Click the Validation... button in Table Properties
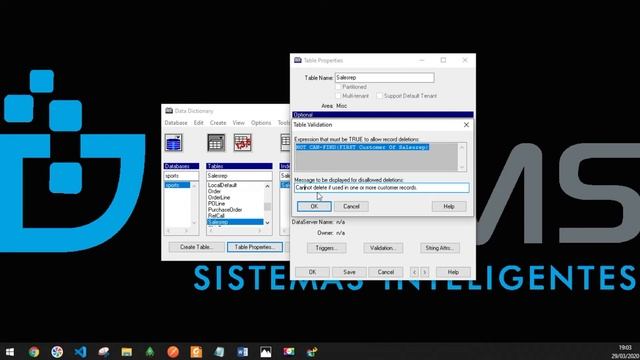The height and width of the screenshot is (360, 640). (x=383, y=248)
